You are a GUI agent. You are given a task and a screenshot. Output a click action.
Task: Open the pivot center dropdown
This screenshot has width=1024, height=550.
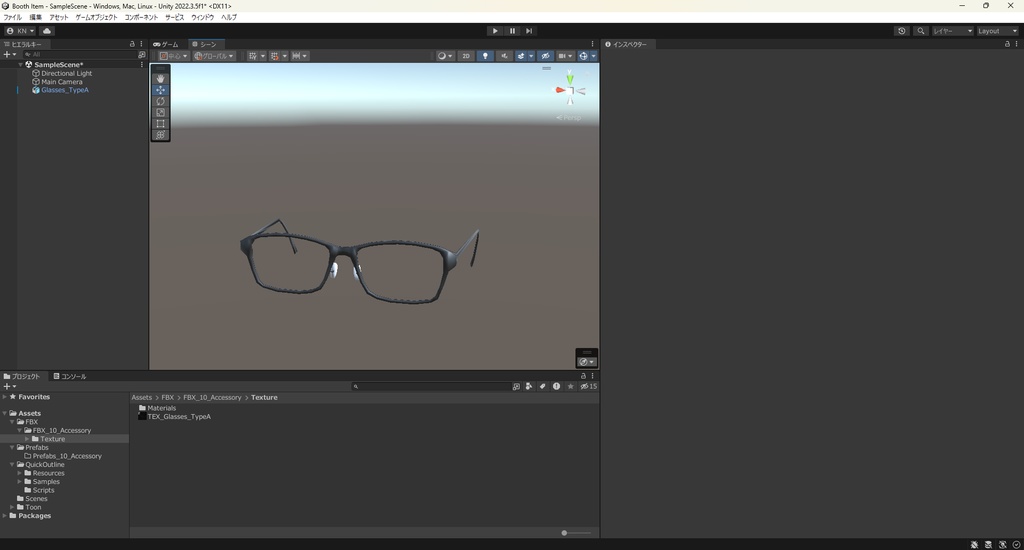coord(174,56)
